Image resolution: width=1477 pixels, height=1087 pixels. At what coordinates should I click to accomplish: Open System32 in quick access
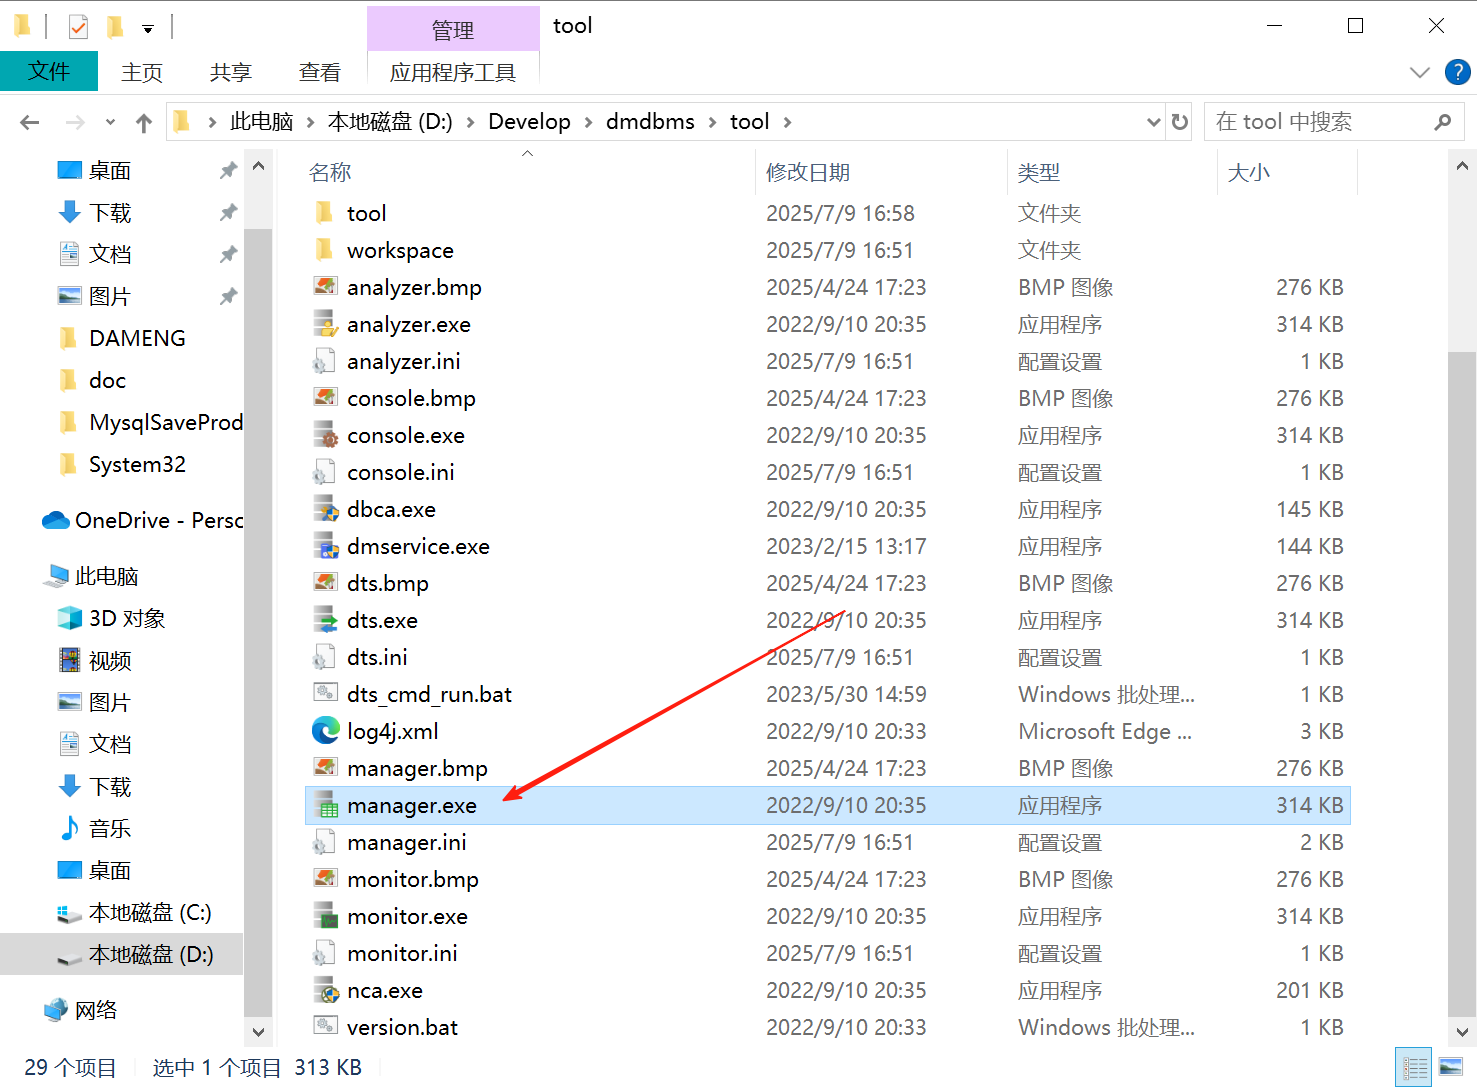[x=137, y=464]
